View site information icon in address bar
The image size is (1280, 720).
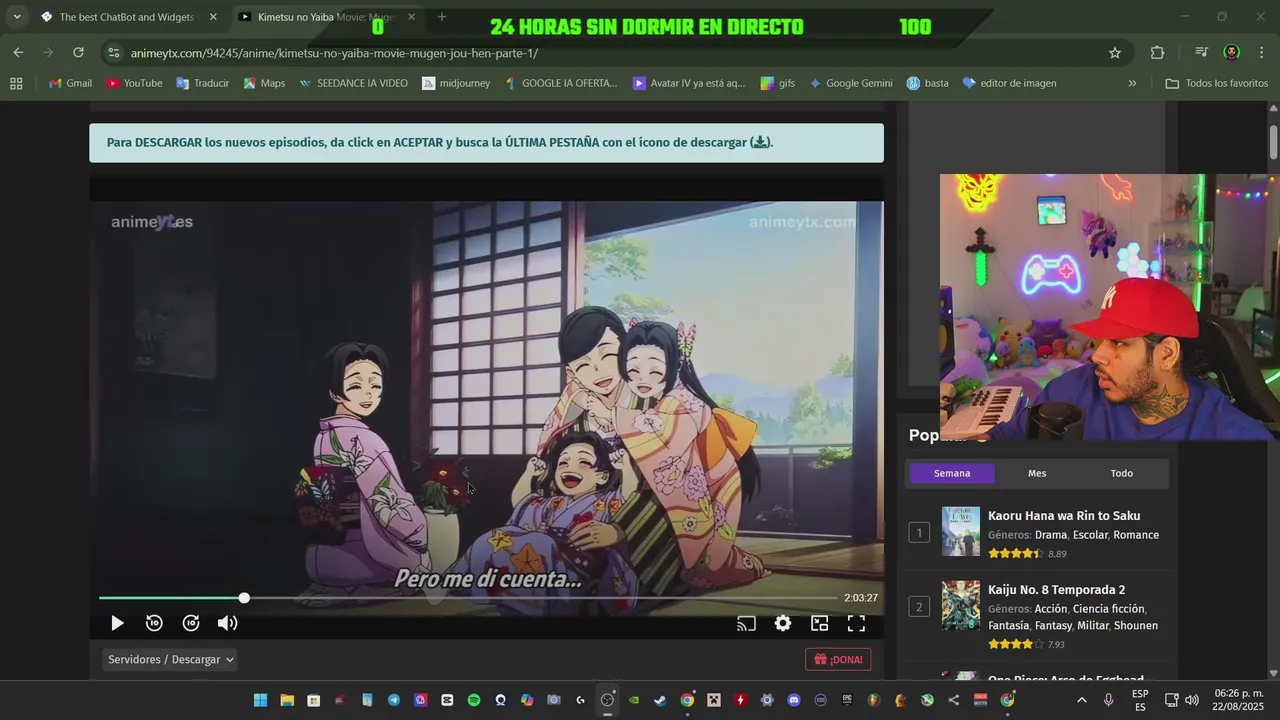[113, 53]
